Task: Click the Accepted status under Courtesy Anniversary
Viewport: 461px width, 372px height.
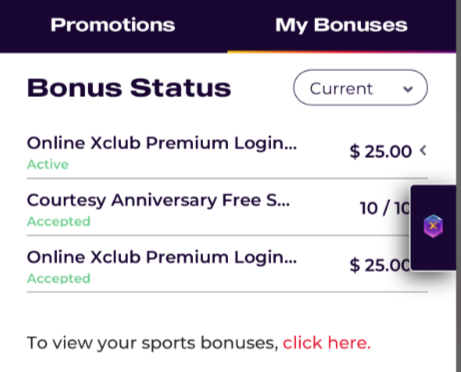Action: [x=59, y=221]
